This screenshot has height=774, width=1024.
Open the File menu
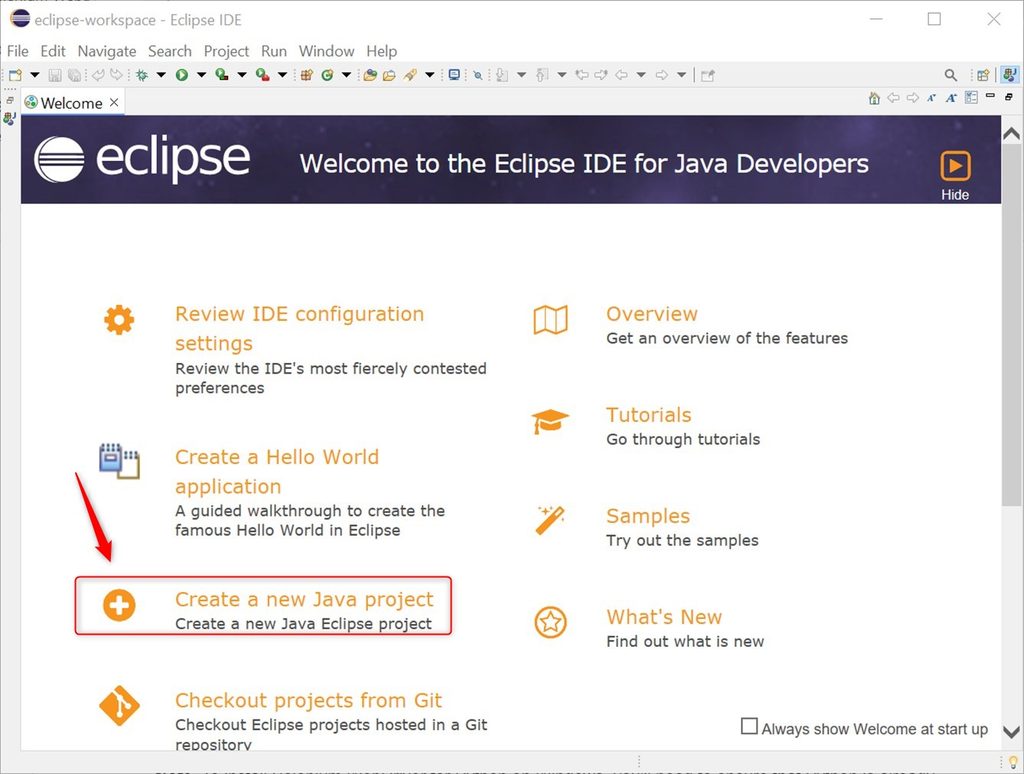(x=18, y=51)
